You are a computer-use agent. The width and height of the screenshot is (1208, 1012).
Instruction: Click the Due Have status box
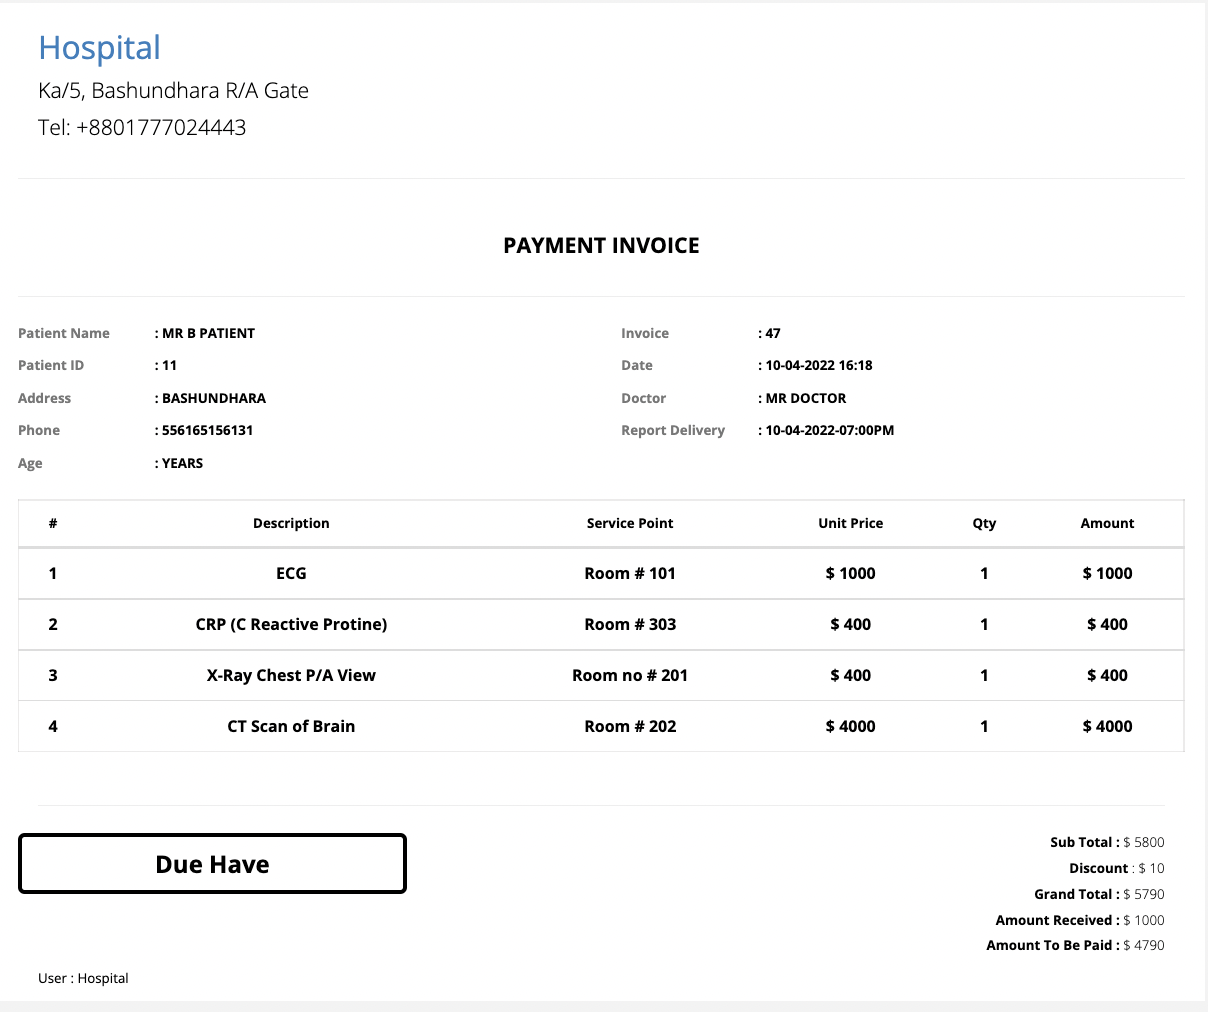coord(212,864)
